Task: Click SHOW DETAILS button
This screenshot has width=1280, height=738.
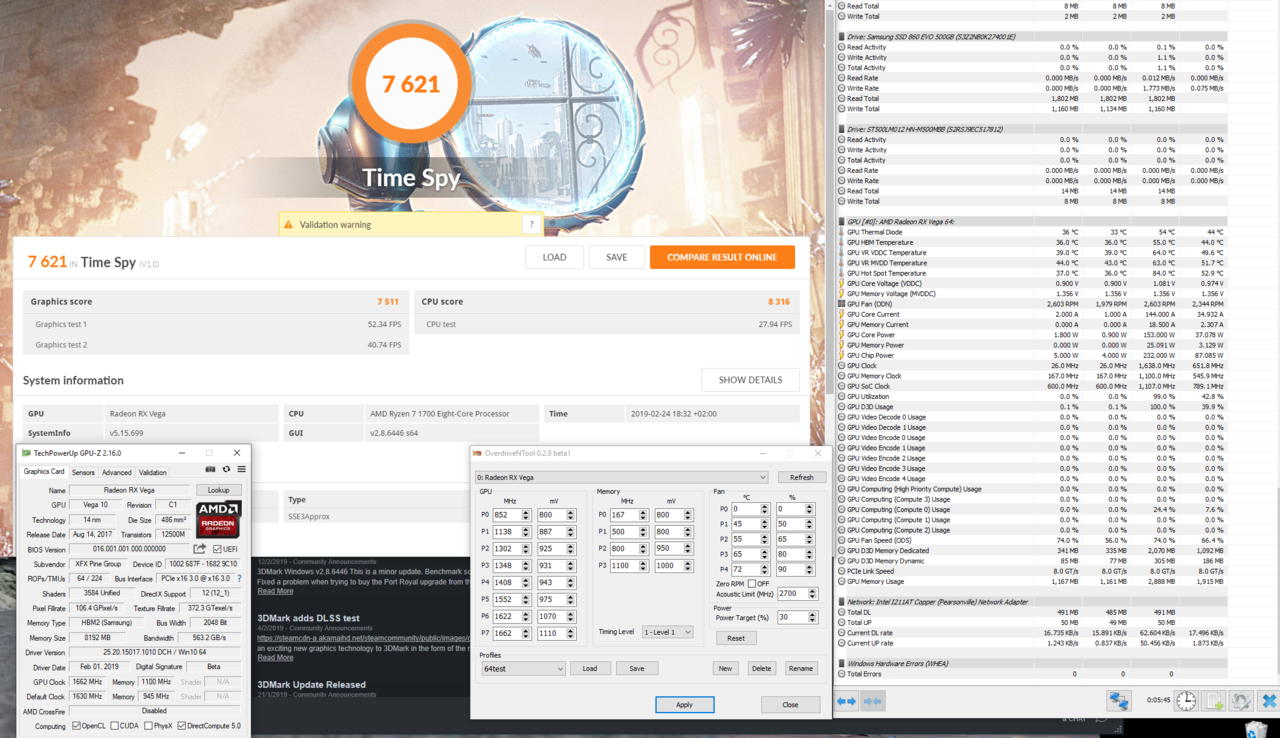Action: pyautogui.click(x=750, y=380)
